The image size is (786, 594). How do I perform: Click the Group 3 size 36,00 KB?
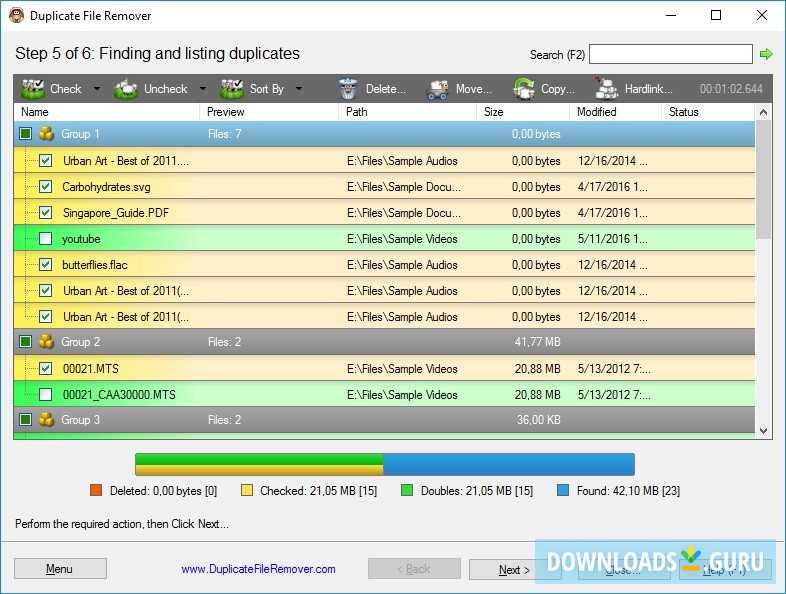(539, 420)
